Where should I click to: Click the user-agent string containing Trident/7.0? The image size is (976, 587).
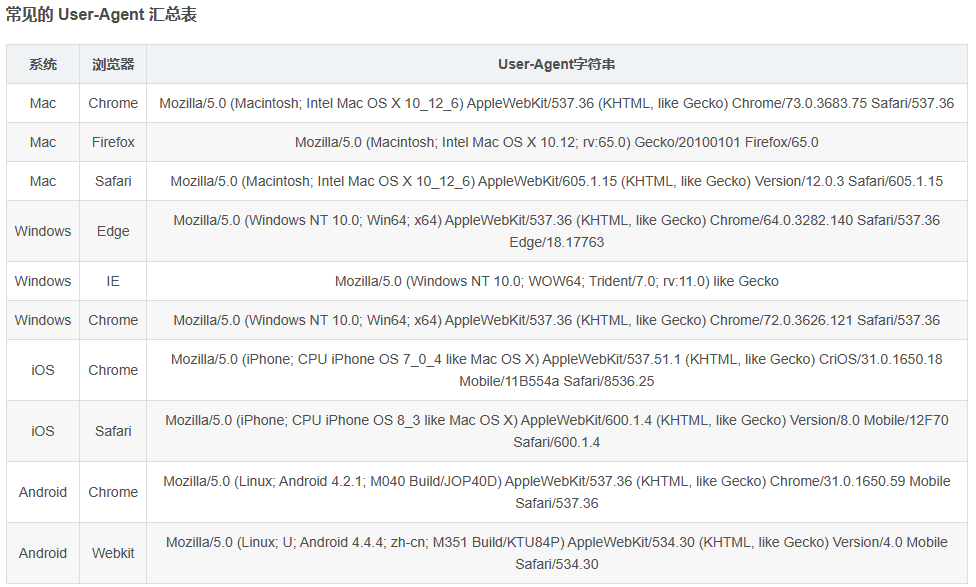[556, 281]
